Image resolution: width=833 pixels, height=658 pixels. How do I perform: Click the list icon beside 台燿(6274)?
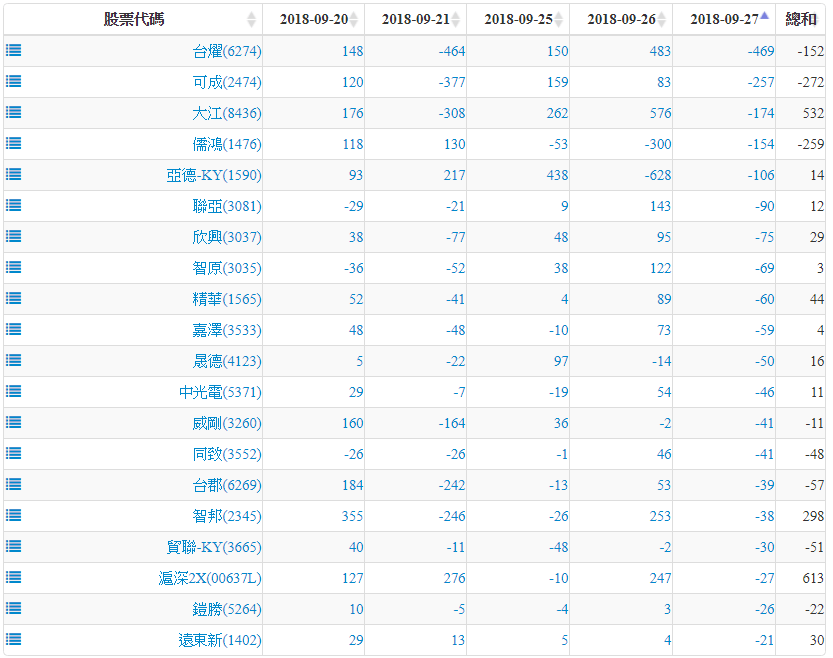pyautogui.click(x=14, y=51)
